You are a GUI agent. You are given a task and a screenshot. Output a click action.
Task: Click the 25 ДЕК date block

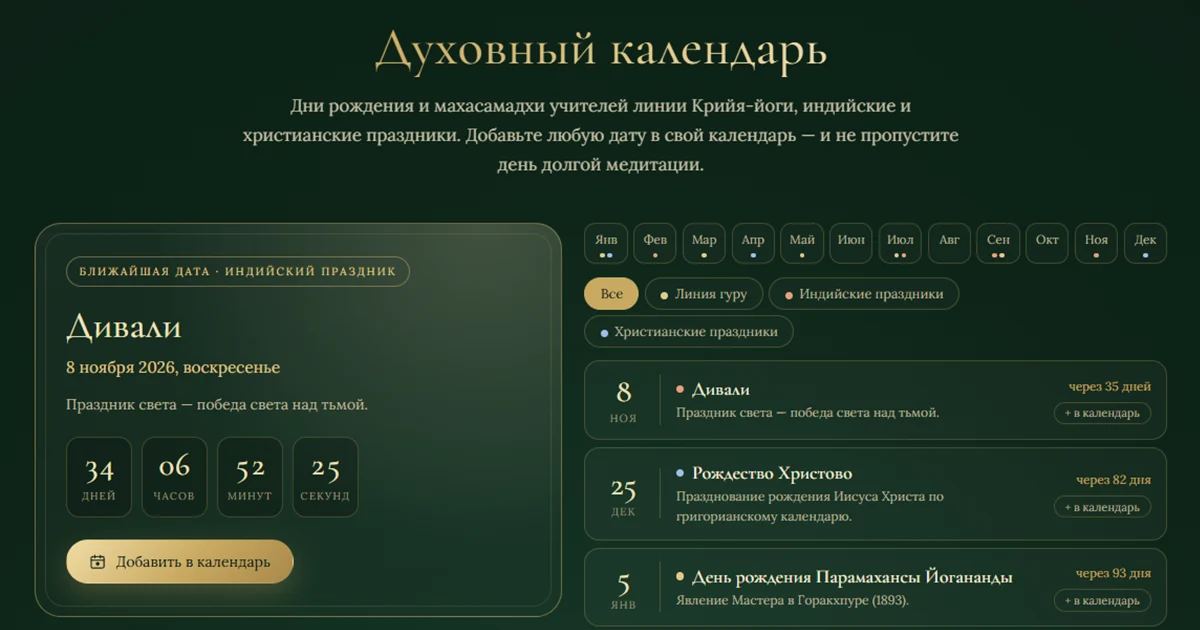[623, 494]
